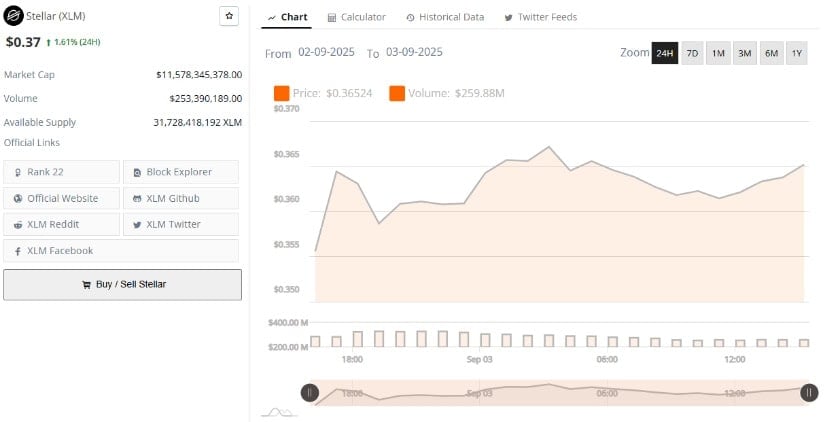825x422 pixels.
Task: Click the 18:00 time axis label
Action: 352,359
